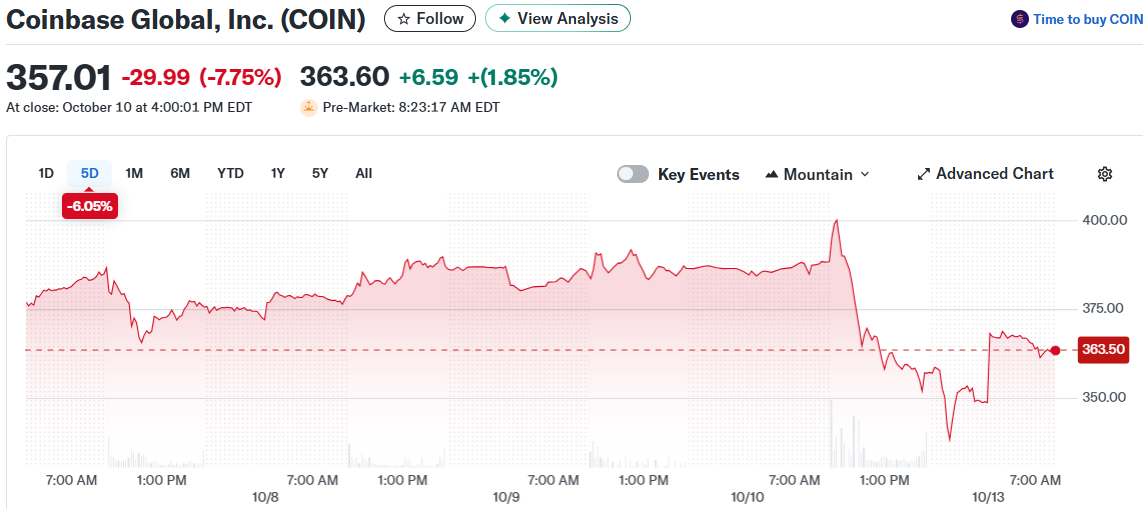Toggle the Key Events switch
1143x509 pixels.
[x=633, y=174]
